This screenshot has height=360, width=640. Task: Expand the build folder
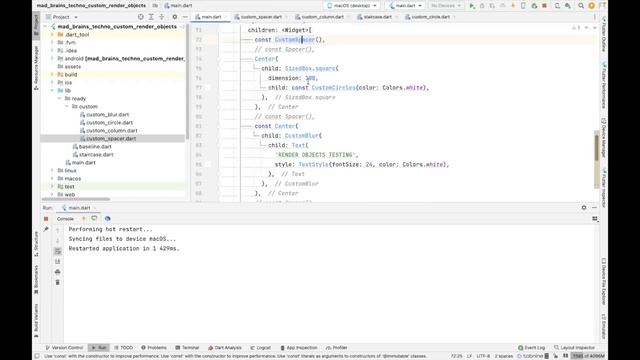(x=52, y=75)
